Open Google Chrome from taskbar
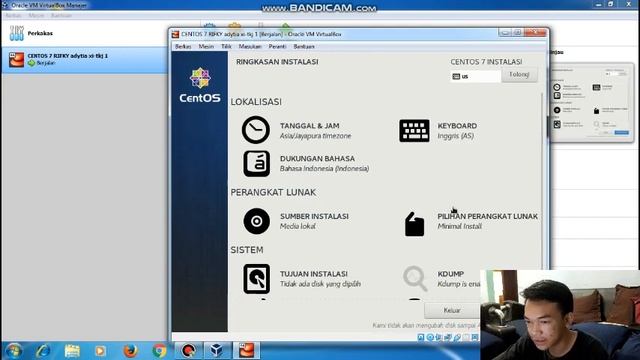Viewport: 640px width, 360px height. (159, 351)
